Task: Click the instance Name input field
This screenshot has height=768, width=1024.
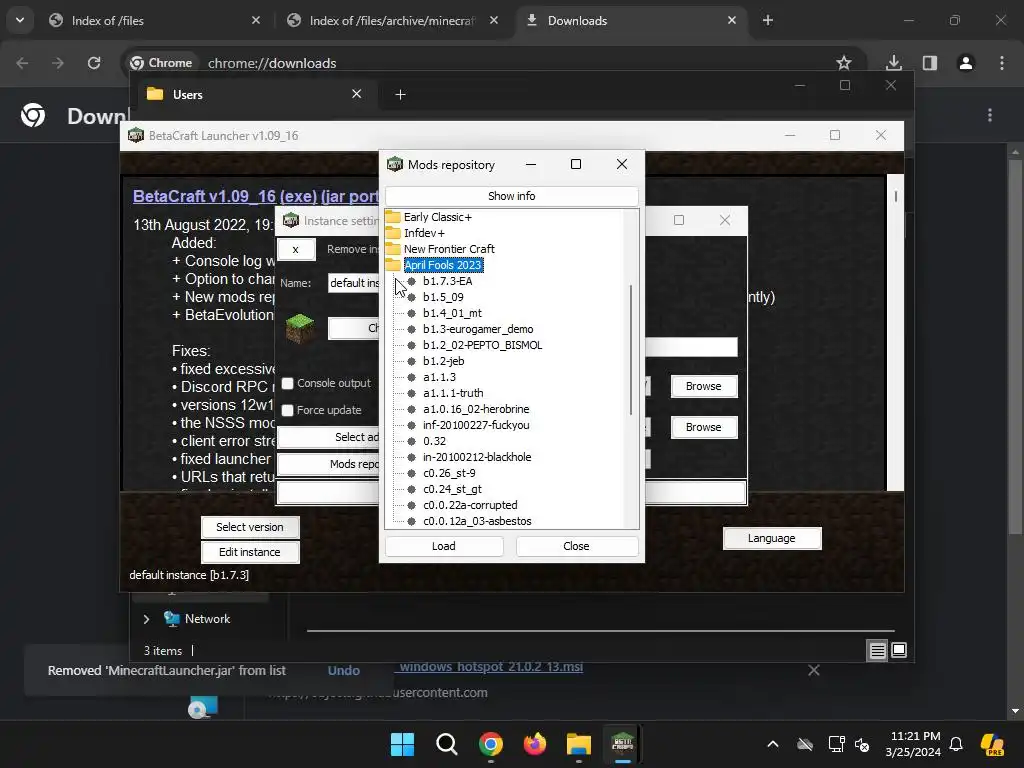Action: coord(353,283)
